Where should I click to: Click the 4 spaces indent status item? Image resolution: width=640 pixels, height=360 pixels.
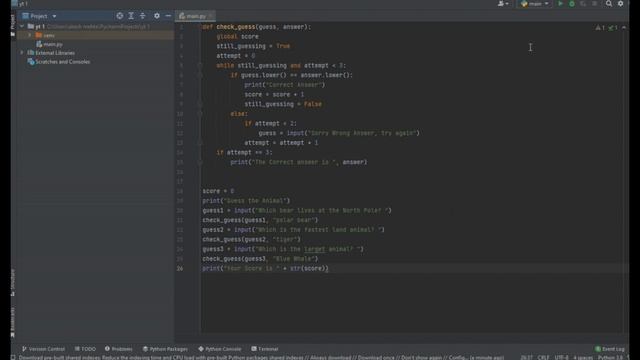pyautogui.click(x=583, y=358)
